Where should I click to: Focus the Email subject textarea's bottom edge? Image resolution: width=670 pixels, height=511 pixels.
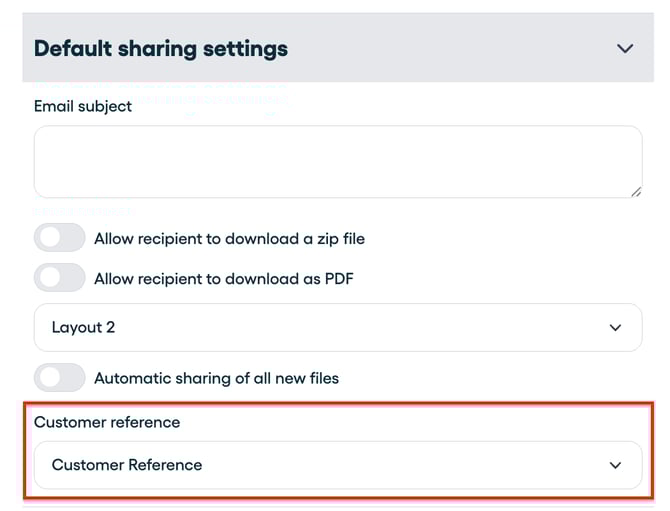[337, 196]
